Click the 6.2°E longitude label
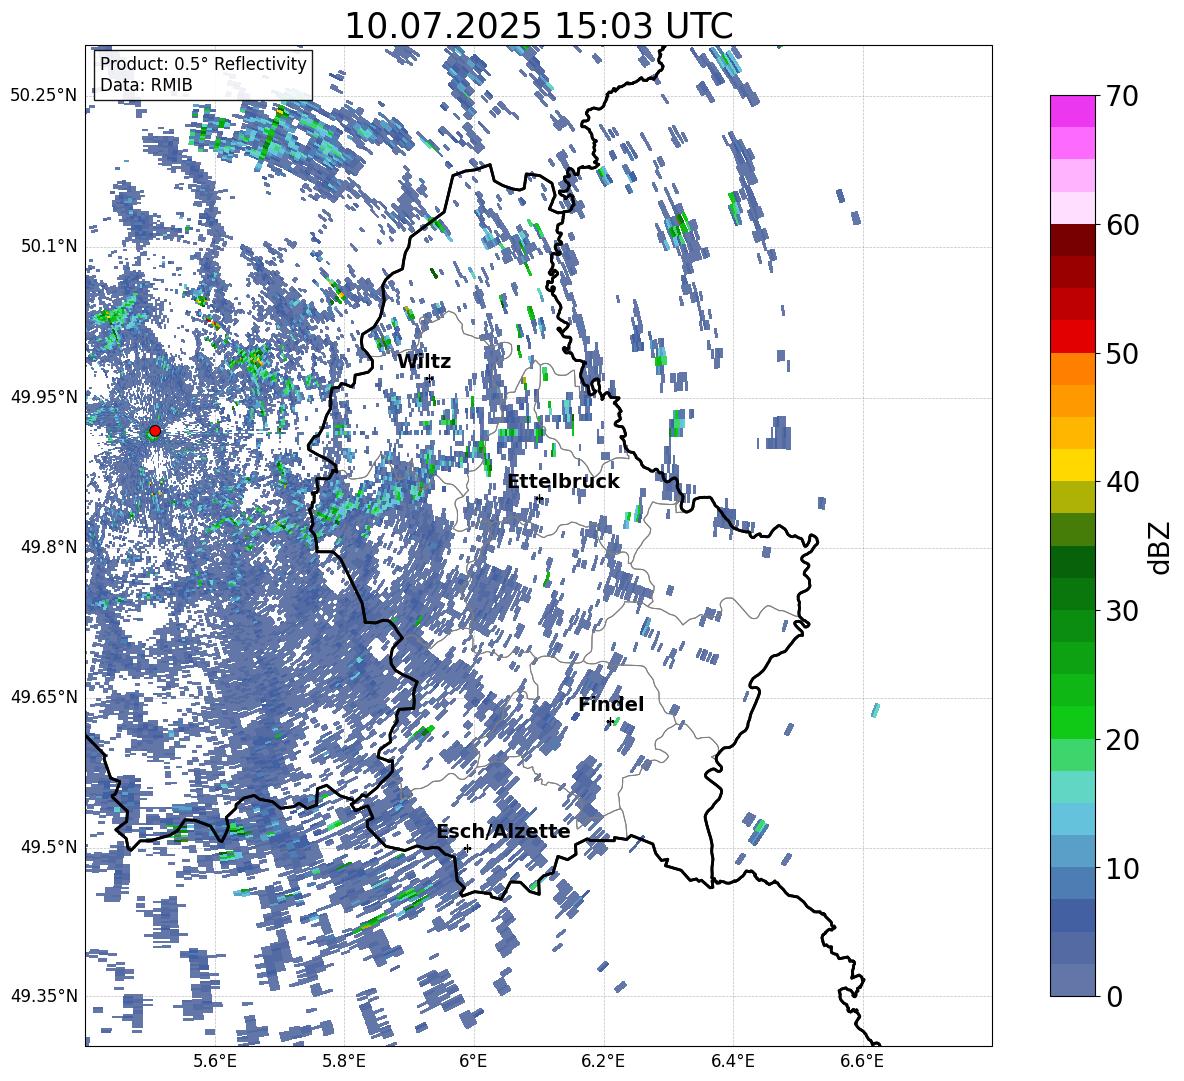Image resolution: width=1184 pixels, height=1081 pixels. 603,1061
